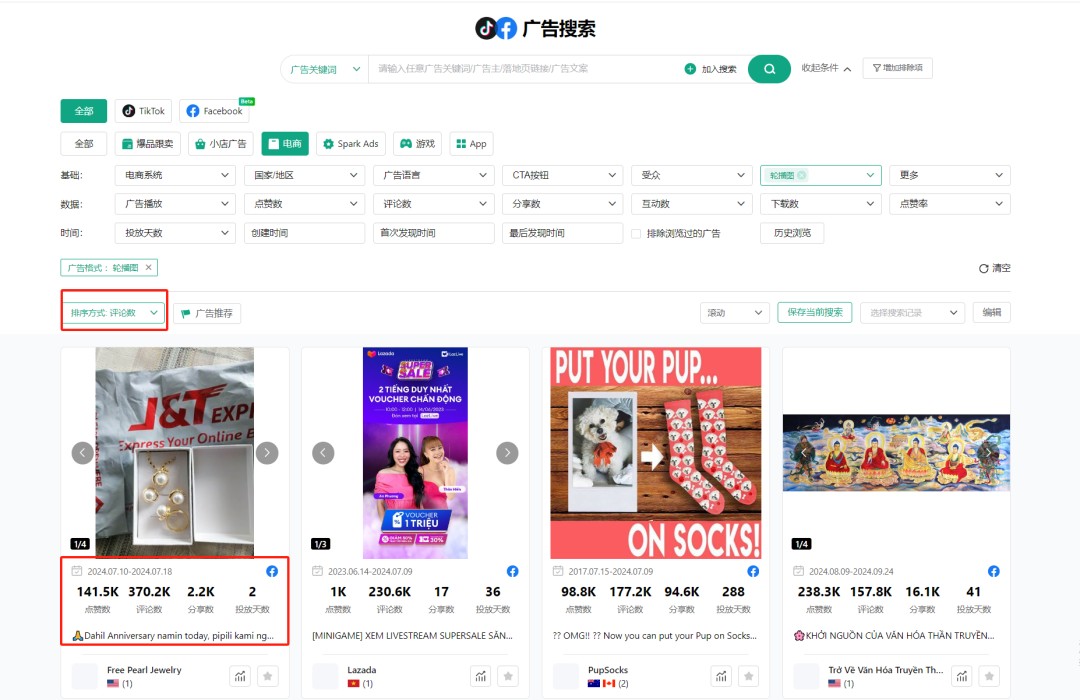The width and height of the screenshot is (1080, 700).
Task: Go to next slide of Lazada Super Sale ad
Action: (508, 453)
